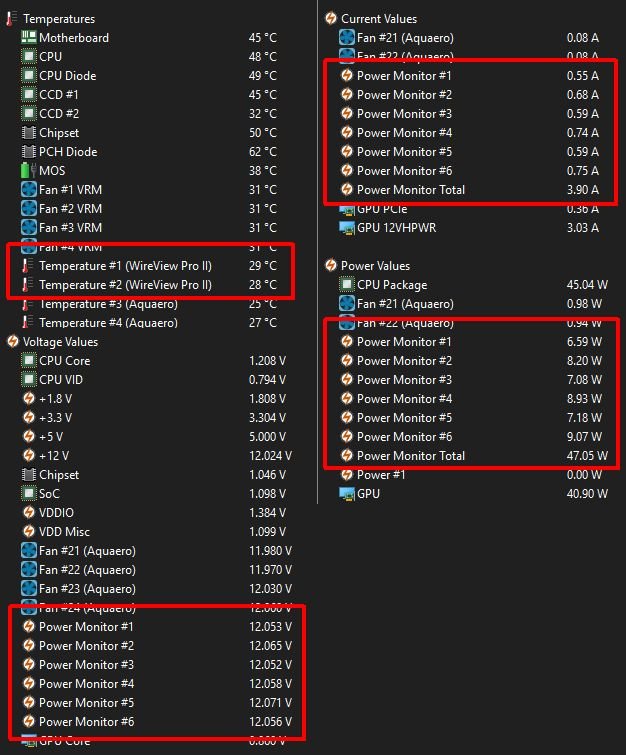Click the CPU Package chip icon
The height and width of the screenshot is (755, 626).
pyautogui.click(x=347, y=285)
